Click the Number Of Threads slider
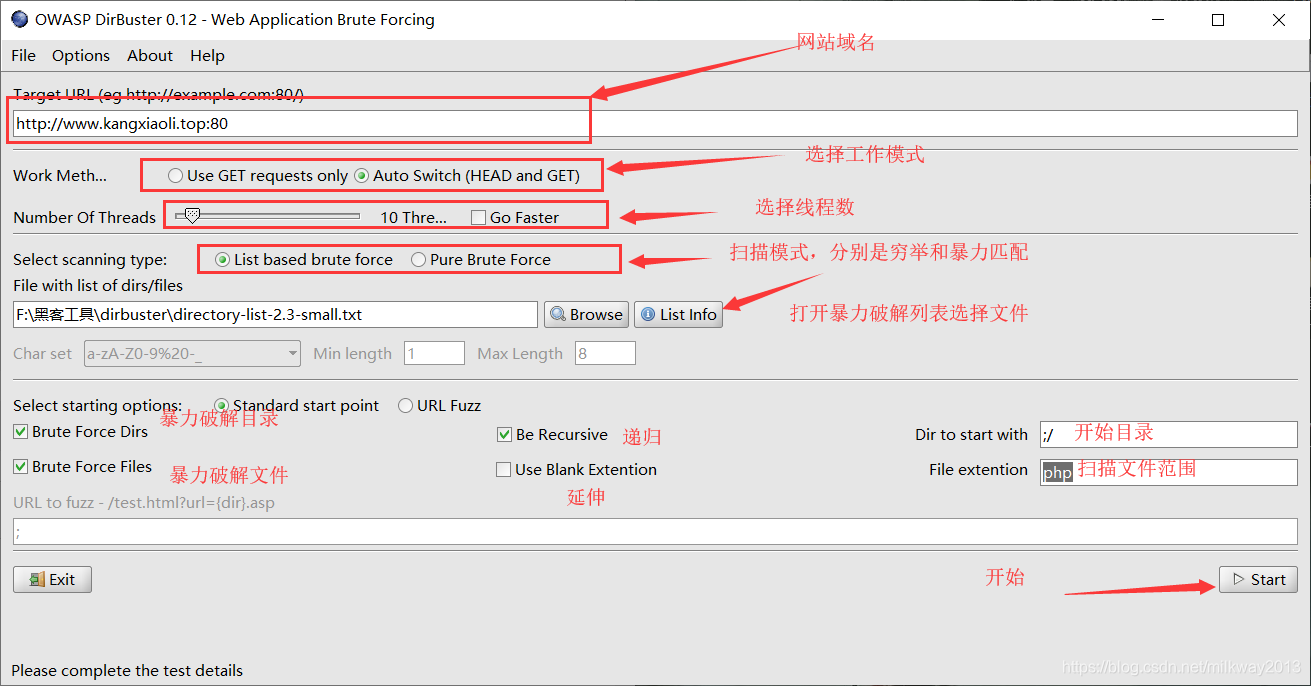The width and height of the screenshot is (1311, 686). (x=267, y=216)
